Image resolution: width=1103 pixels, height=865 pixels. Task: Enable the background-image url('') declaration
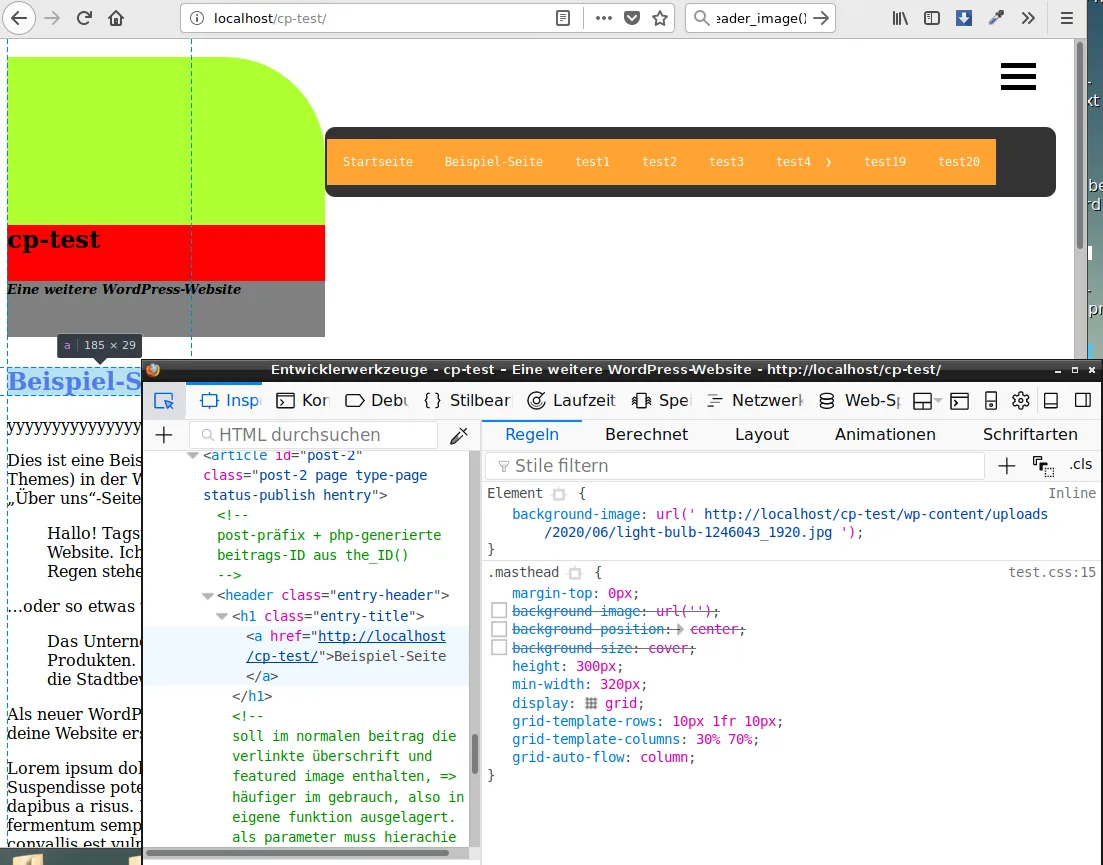tap(499, 610)
